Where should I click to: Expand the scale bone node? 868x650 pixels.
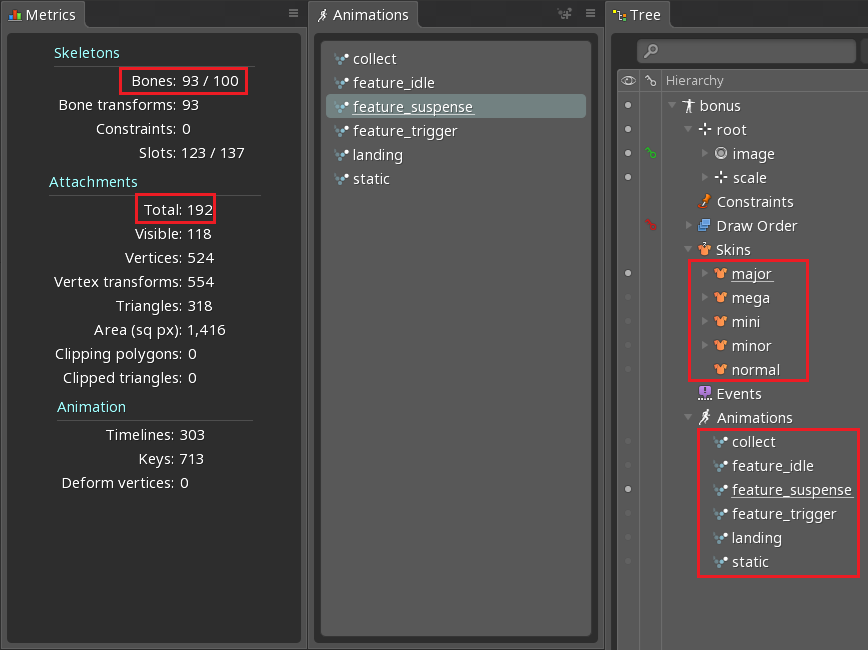tap(704, 178)
